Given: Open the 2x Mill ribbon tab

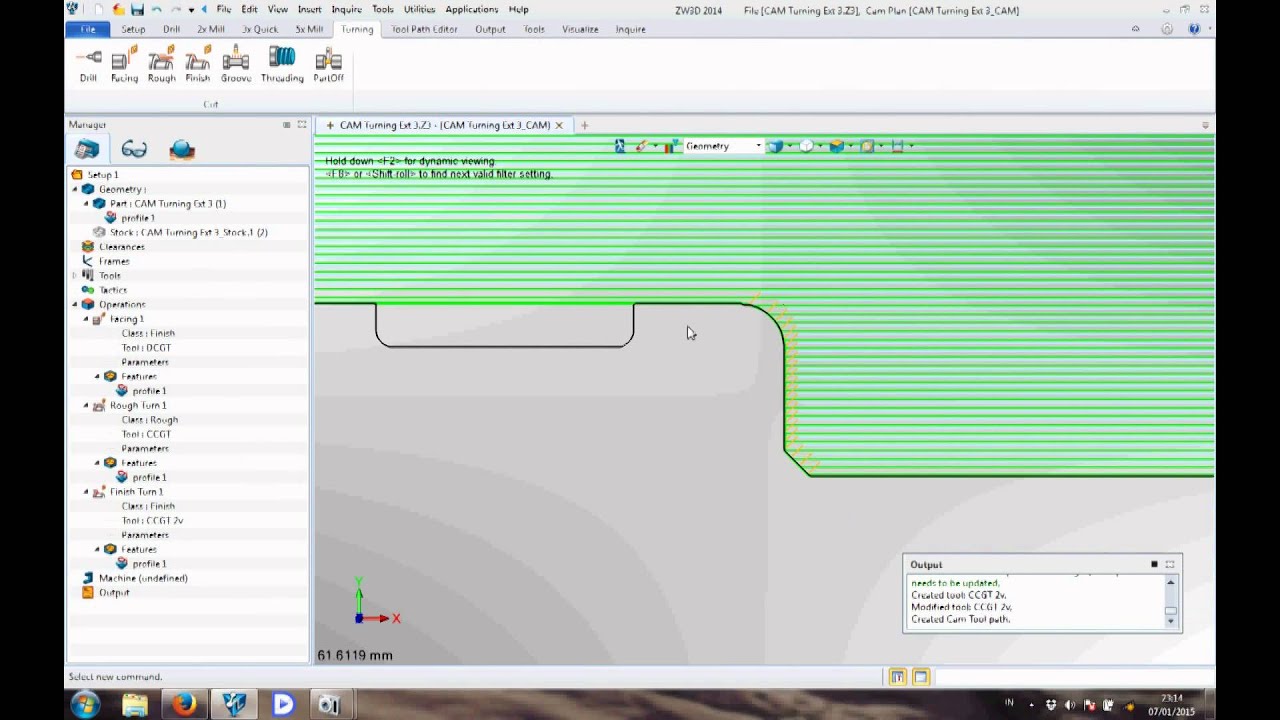Looking at the screenshot, I should point(210,29).
